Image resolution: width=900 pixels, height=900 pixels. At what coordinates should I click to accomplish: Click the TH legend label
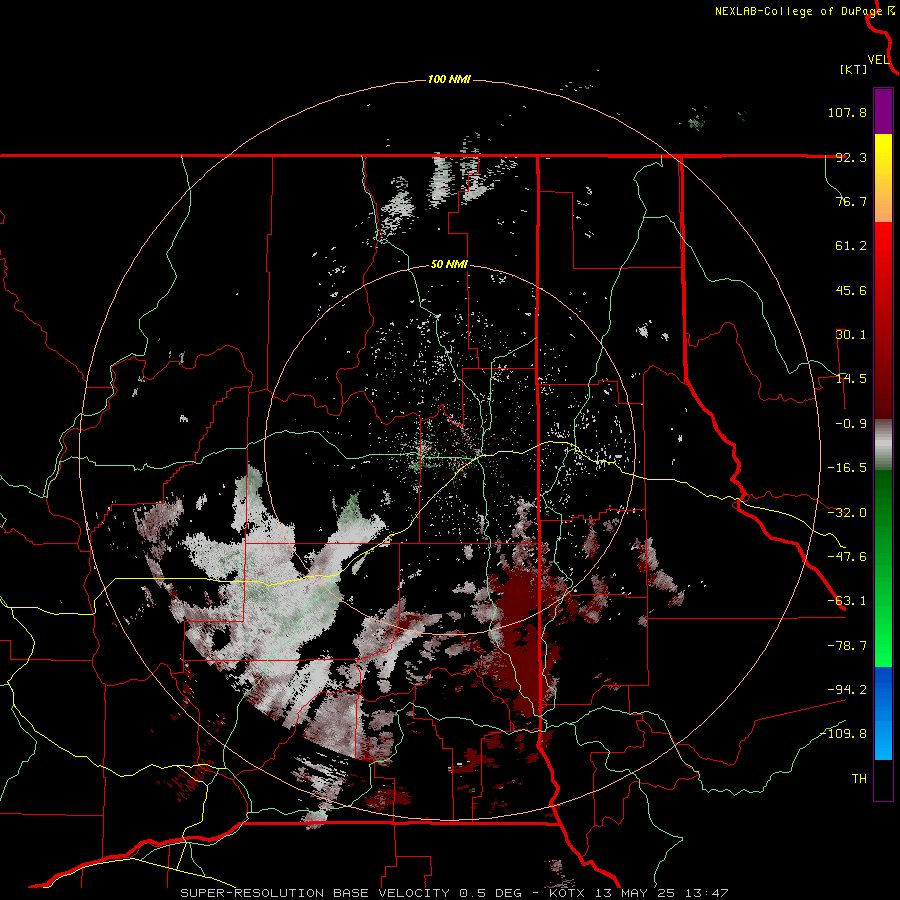pyautogui.click(x=859, y=779)
